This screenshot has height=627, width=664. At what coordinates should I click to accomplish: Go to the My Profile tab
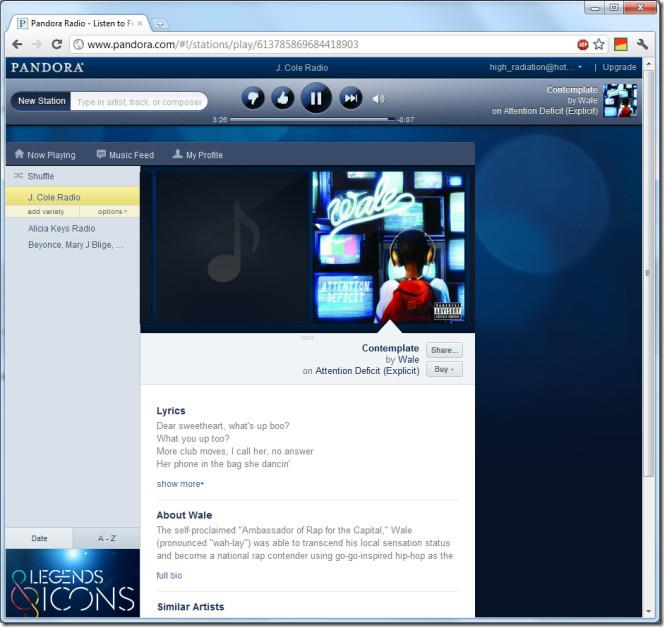pyautogui.click(x=197, y=155)
